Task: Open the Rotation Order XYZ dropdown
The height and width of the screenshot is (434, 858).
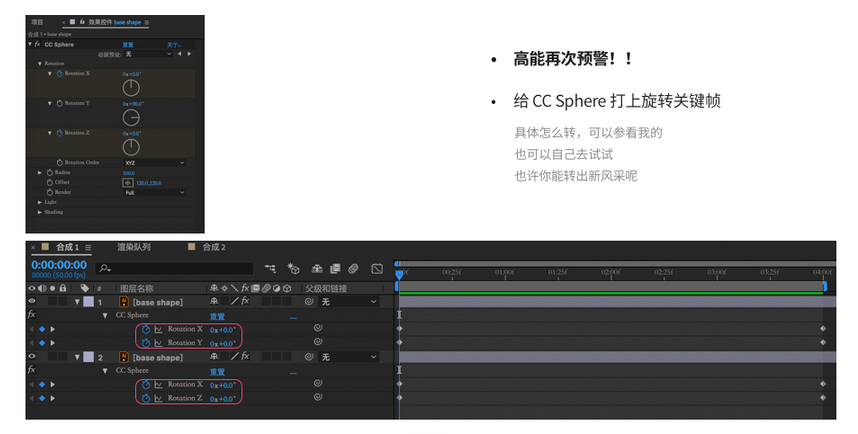Action: pyautogui.click(x=155, y=162)
